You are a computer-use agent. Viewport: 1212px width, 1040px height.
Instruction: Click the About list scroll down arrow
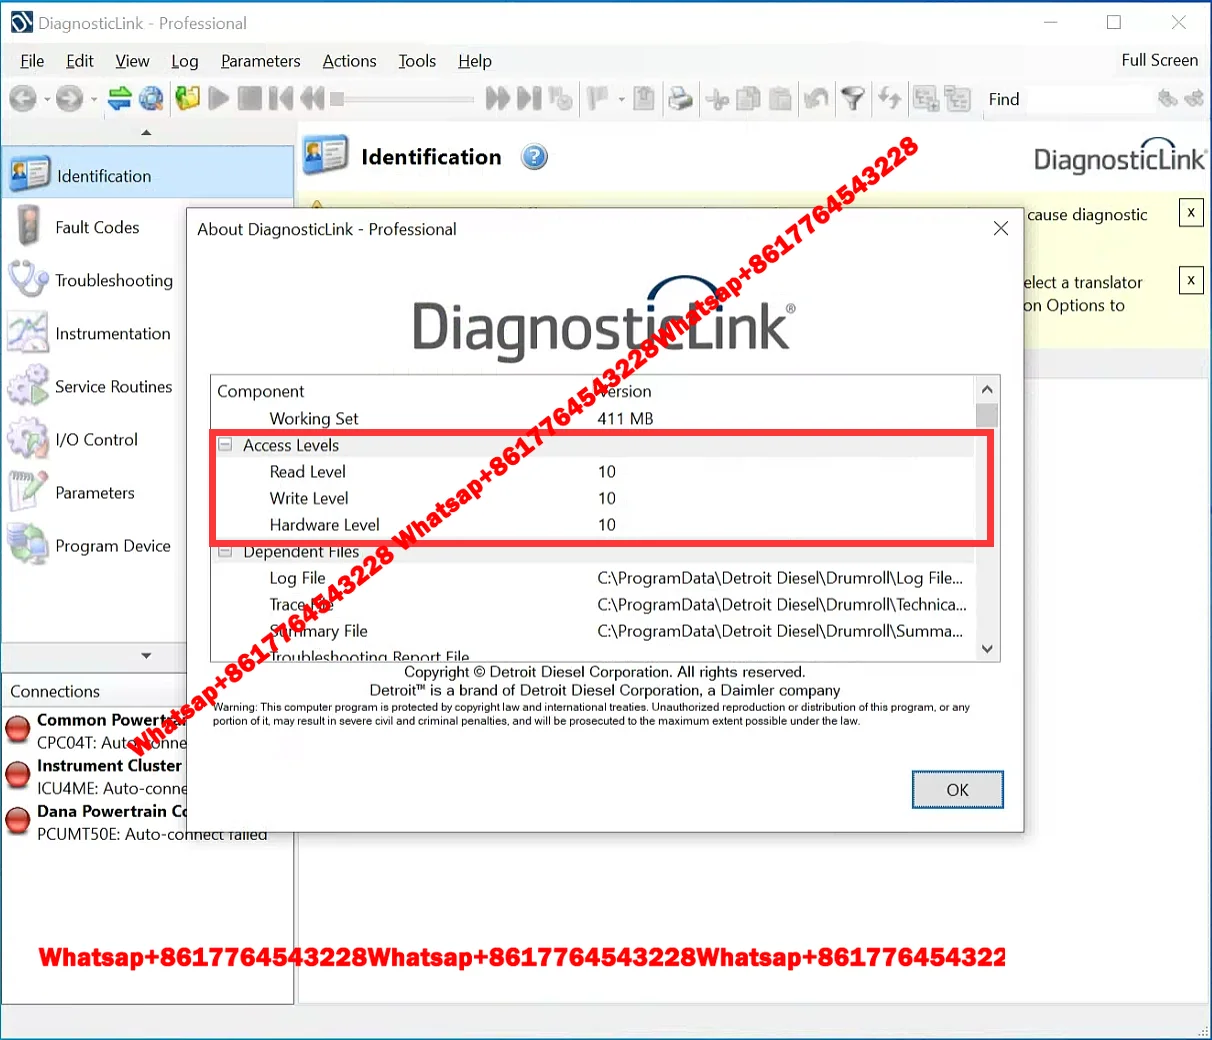pos(987,649)
